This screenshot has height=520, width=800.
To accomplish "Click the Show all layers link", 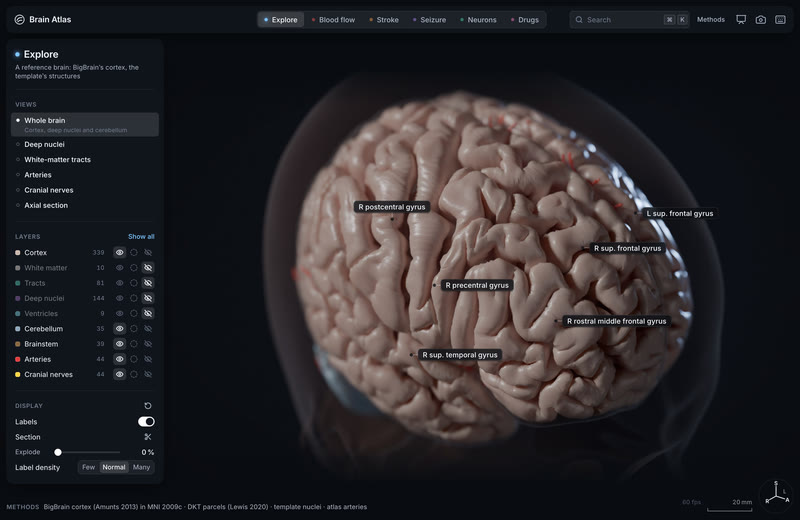I will click(x=141, y=237).
